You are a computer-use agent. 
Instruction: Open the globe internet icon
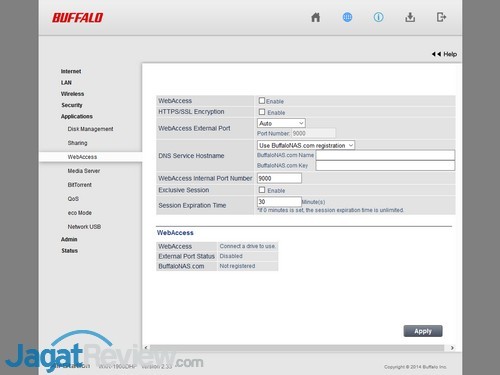click(347, 17)
